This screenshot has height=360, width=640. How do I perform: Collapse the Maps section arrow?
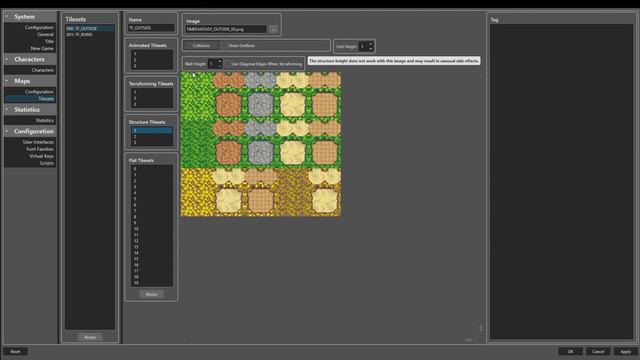7,81
